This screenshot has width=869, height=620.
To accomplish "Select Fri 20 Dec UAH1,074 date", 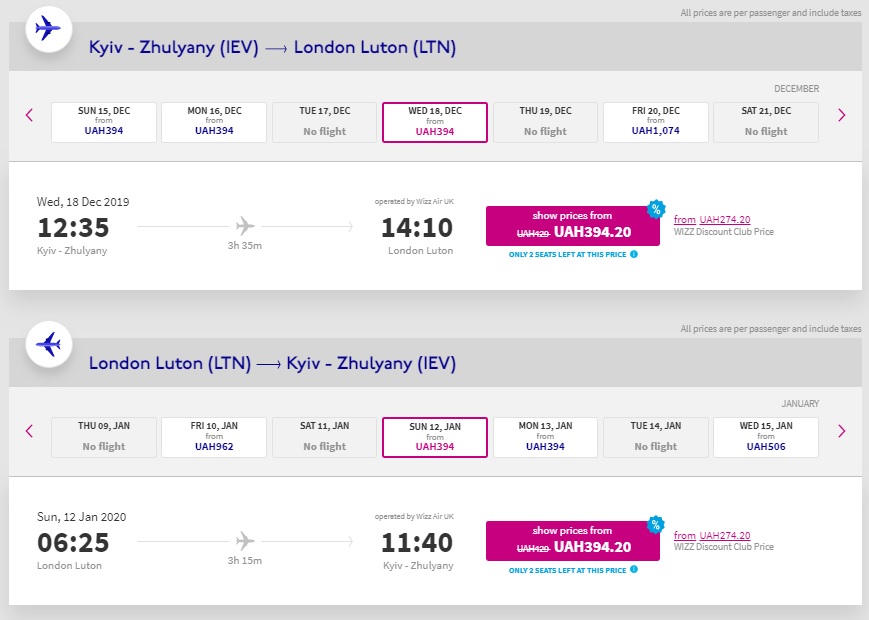I will [656, 122].
